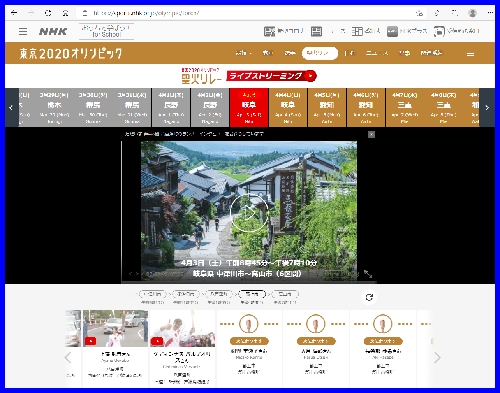The width and height of the screenshot is (500, 393).
Task: Expand the video with the fullscreen arrows icon
Action: point(368,274)
